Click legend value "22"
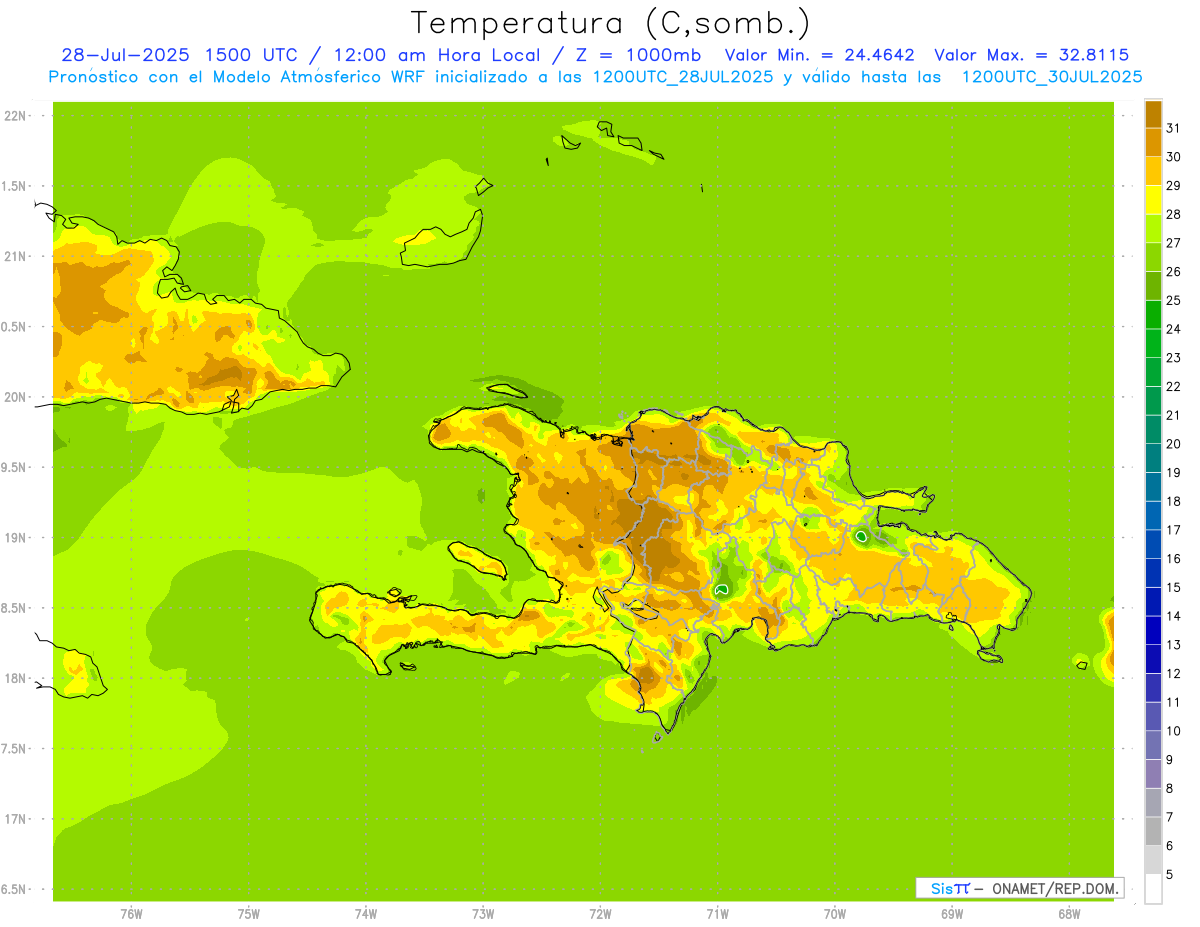Viewport: 1200px width, 927px height. tap(1173, 387)
